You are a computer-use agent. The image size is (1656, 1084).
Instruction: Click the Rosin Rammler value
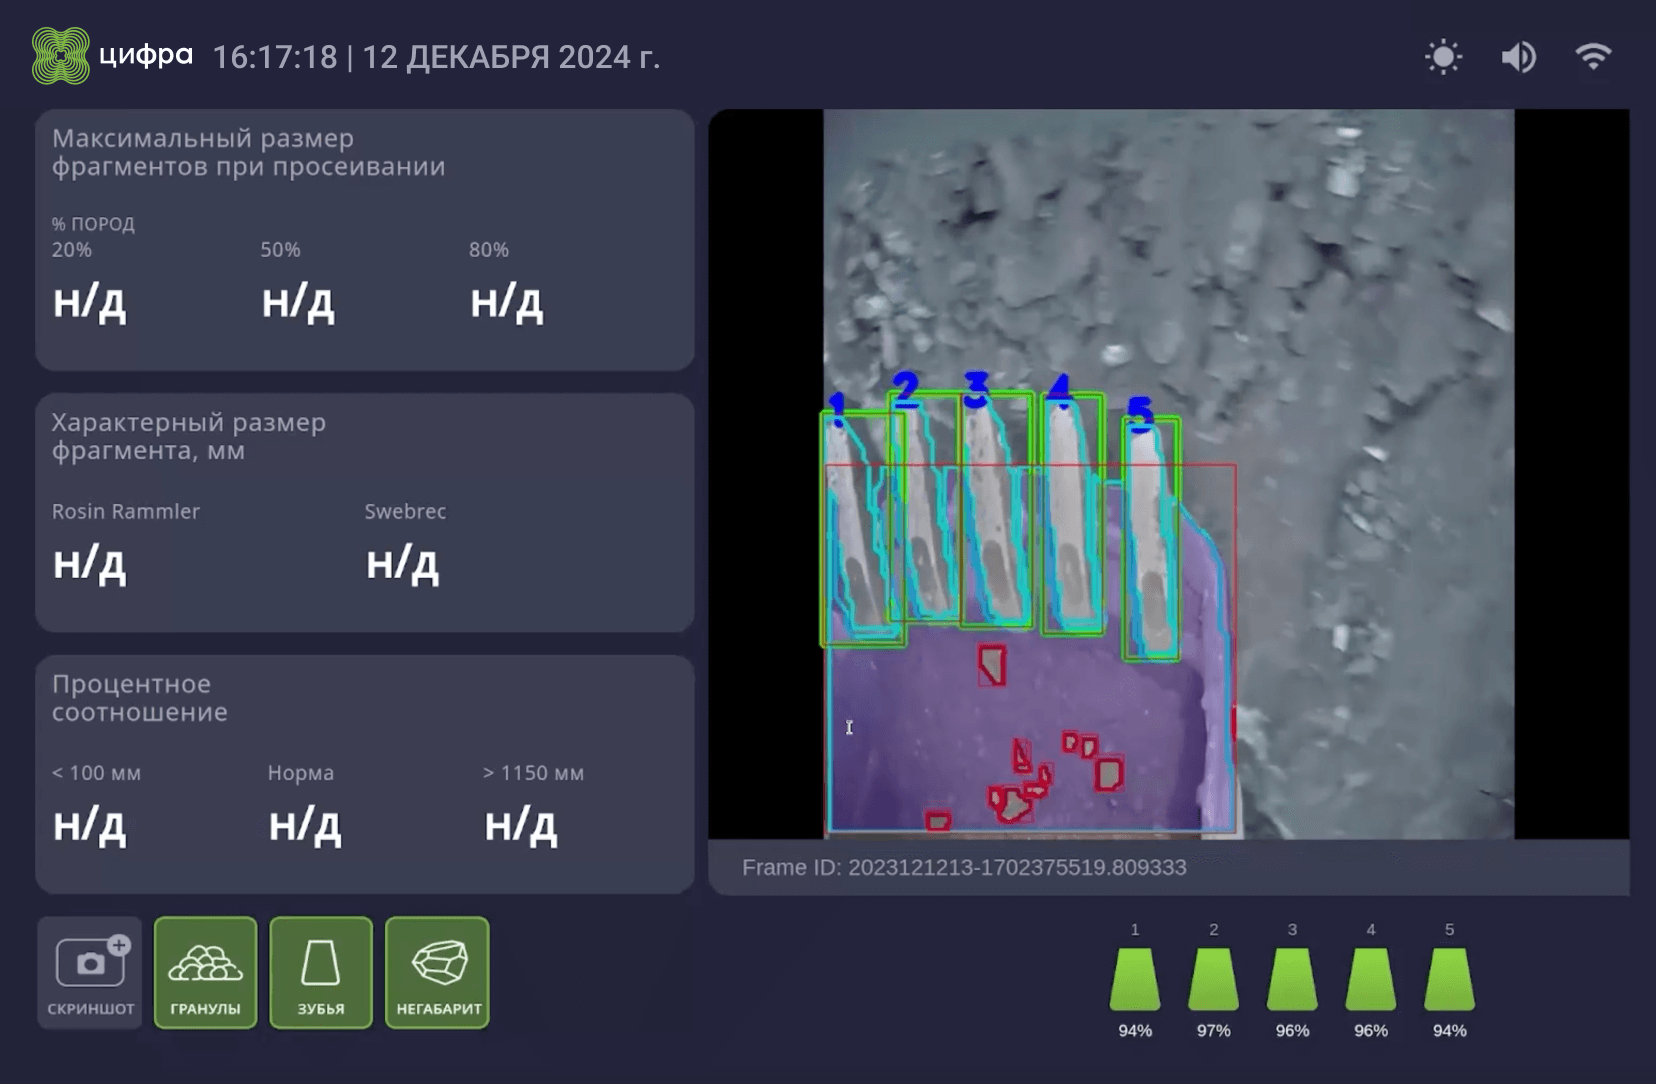click(x=89, y=564)
